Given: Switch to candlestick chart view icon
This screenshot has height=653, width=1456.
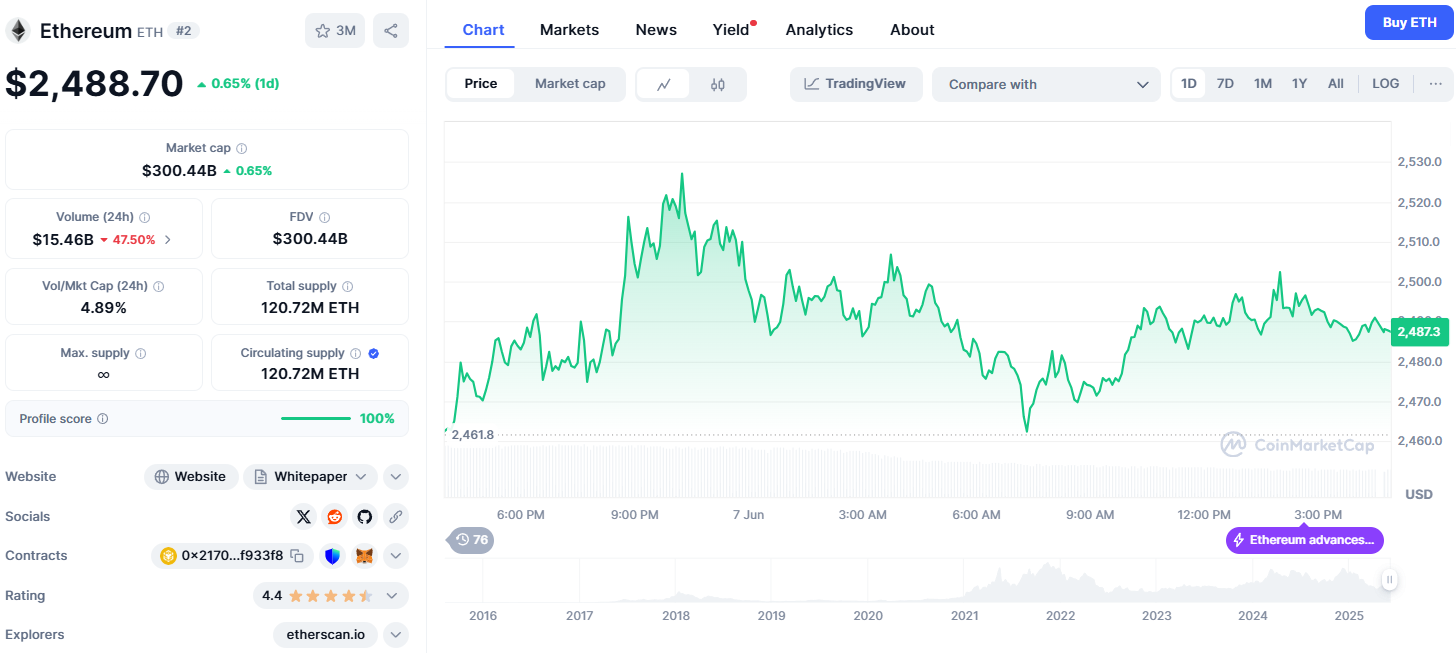Looking at the screenshot, I should pyautogui.click(x=717, y=84).
